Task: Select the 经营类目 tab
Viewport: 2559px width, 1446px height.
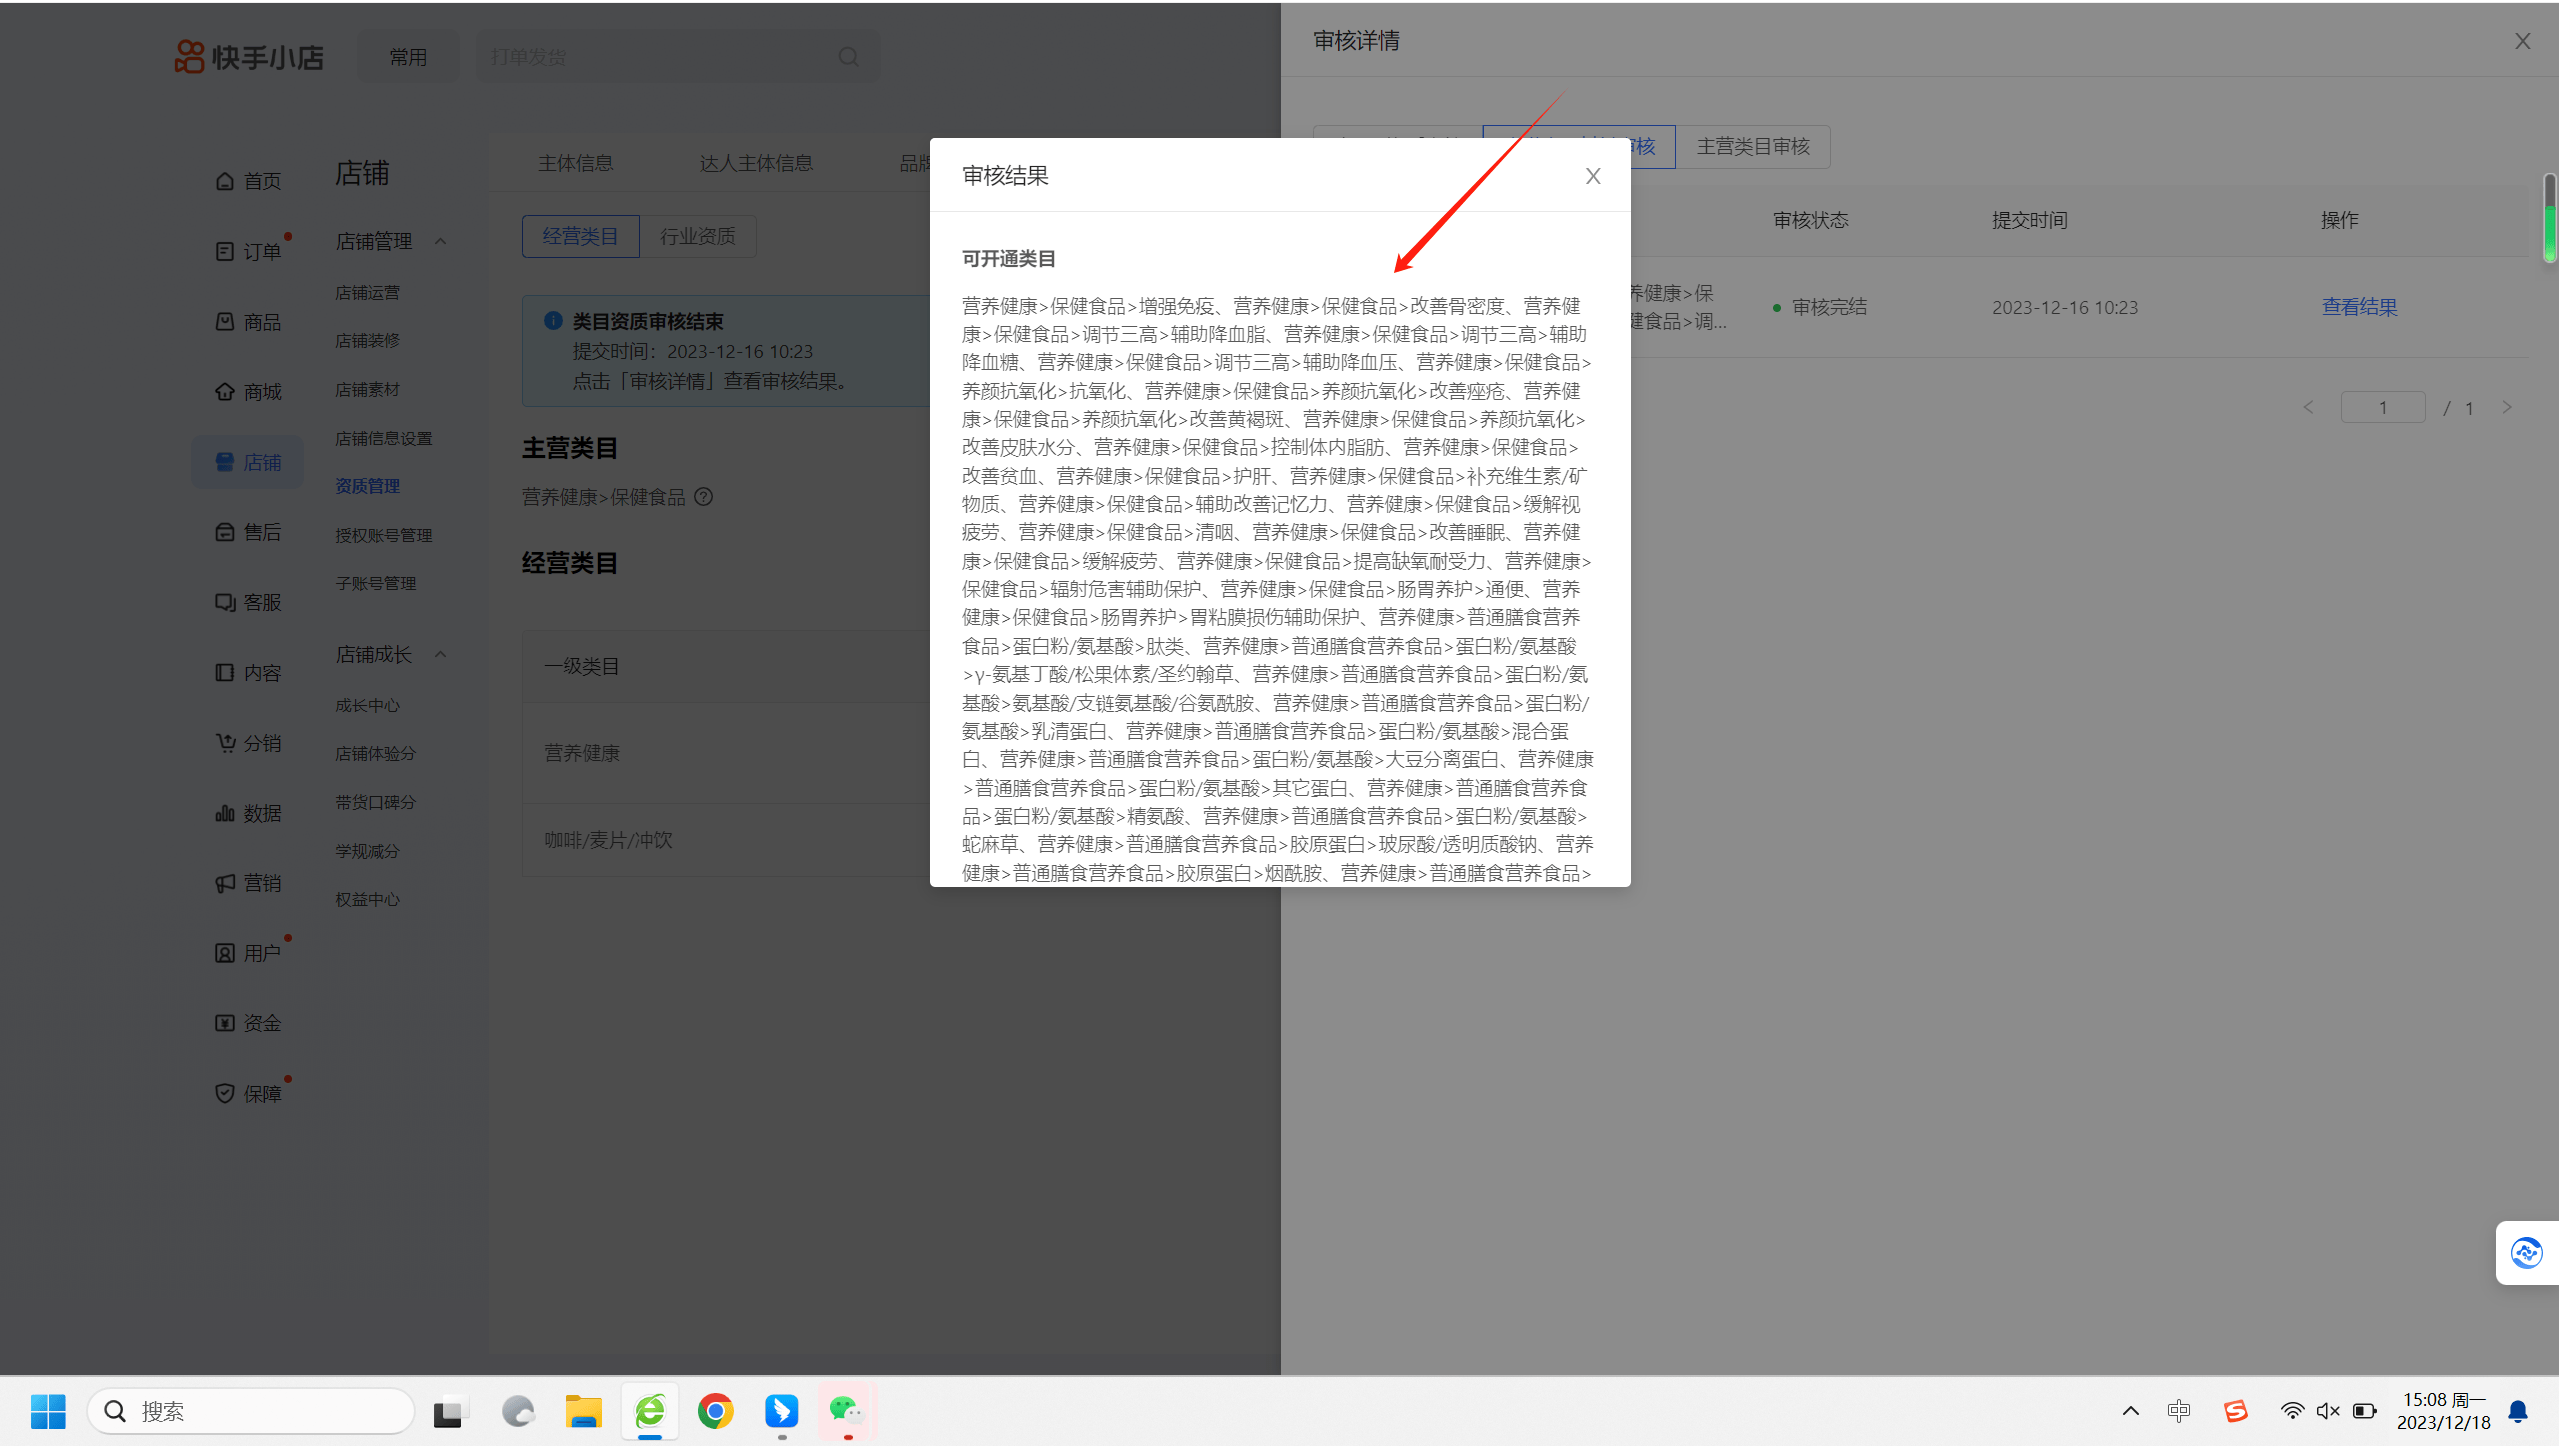Action: [580, 236]
